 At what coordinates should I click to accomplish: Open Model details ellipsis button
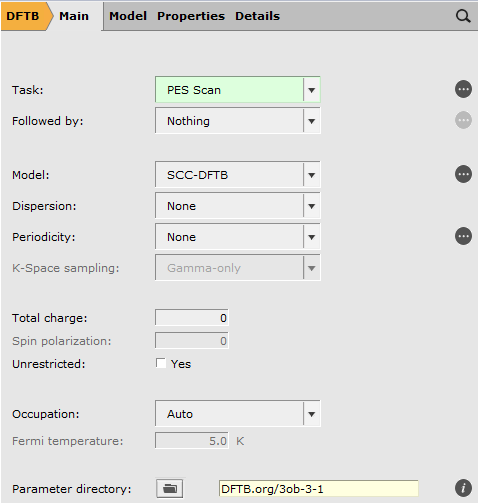pyautogui.click(x=463, y=174)
